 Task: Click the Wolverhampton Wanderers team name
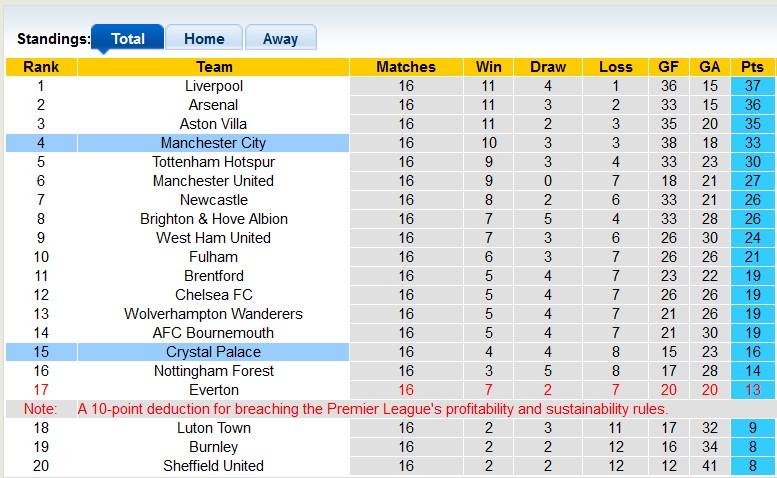click(x=213, y=314)
